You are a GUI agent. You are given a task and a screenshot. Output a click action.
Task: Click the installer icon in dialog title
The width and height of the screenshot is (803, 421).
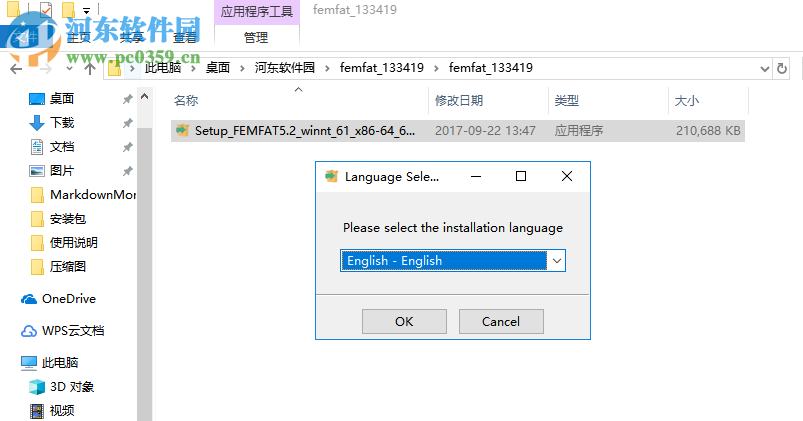coord(331,177)
